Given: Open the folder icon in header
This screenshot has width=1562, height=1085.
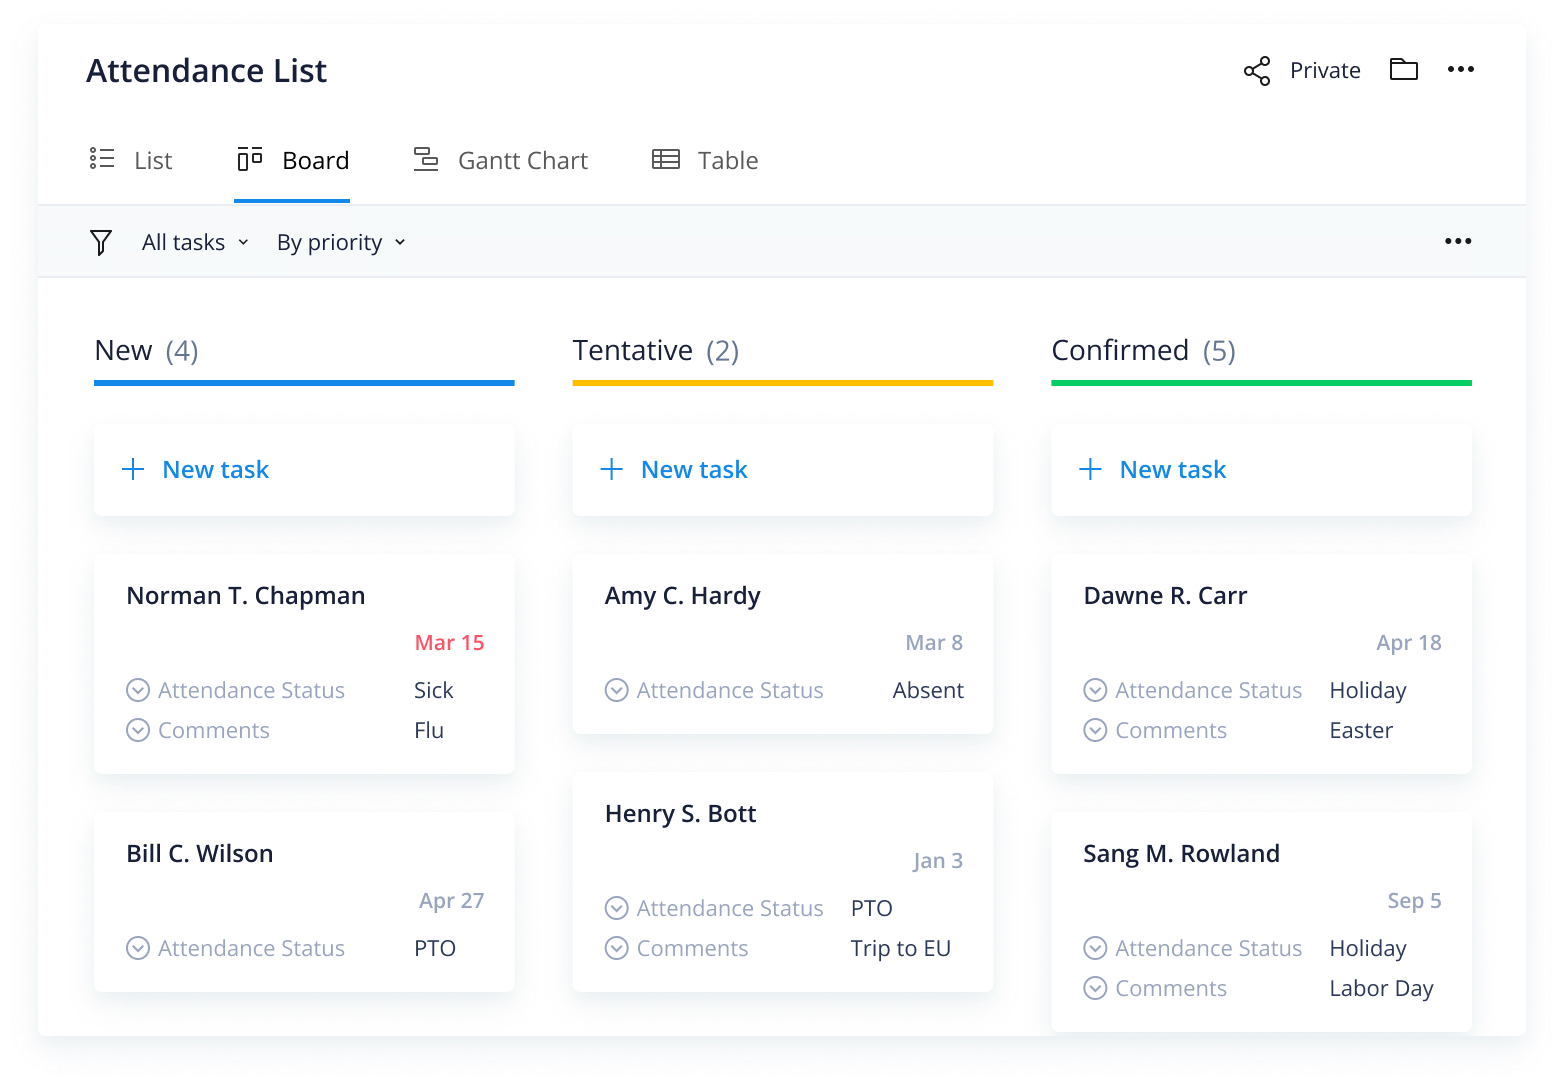Looking at the screenshot, I should [1404, 69].
